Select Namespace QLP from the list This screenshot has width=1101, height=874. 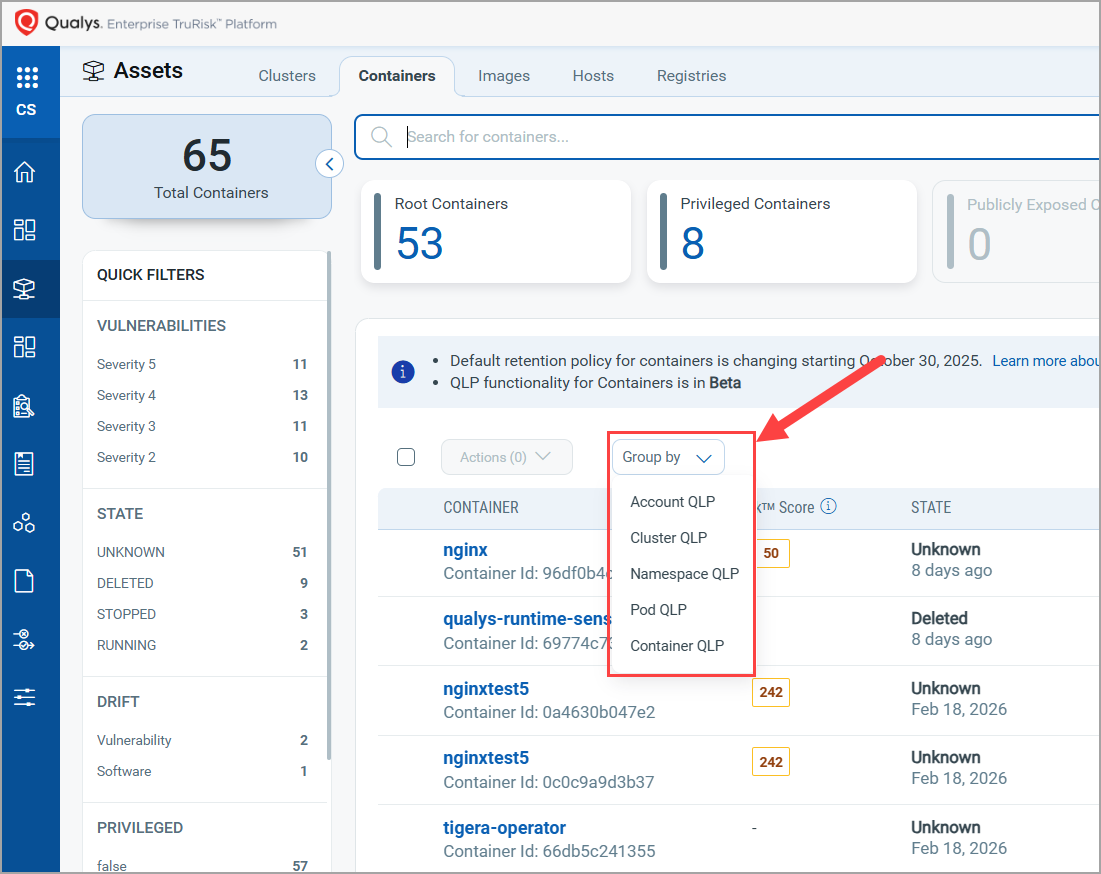(684, 574)
